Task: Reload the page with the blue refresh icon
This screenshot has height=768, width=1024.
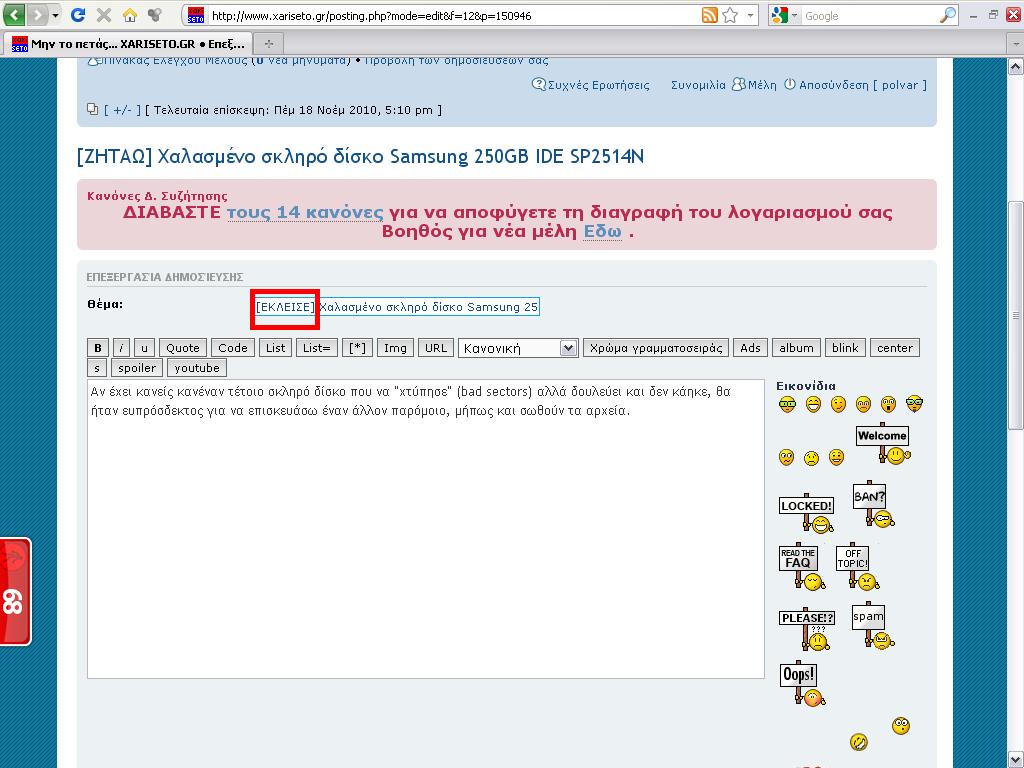Action: [78, 14]
